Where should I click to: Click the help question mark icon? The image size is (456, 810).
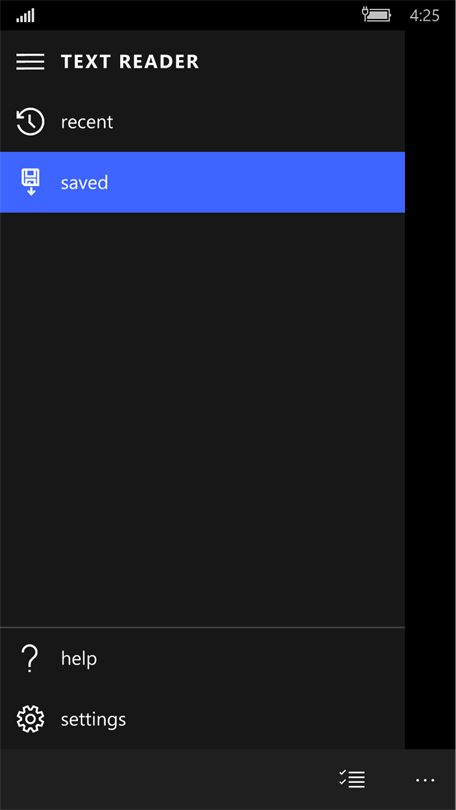click(30, 658)
